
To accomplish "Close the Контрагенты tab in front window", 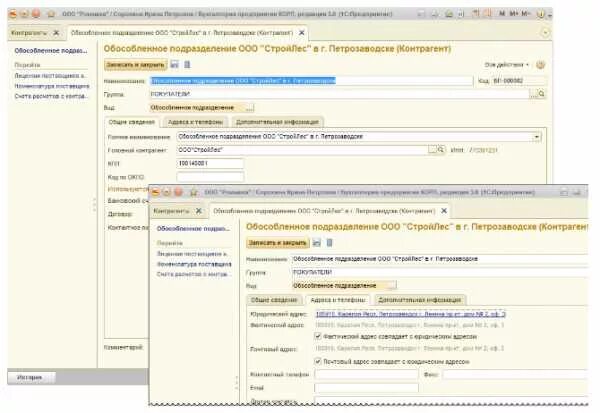I will [199, 211].
